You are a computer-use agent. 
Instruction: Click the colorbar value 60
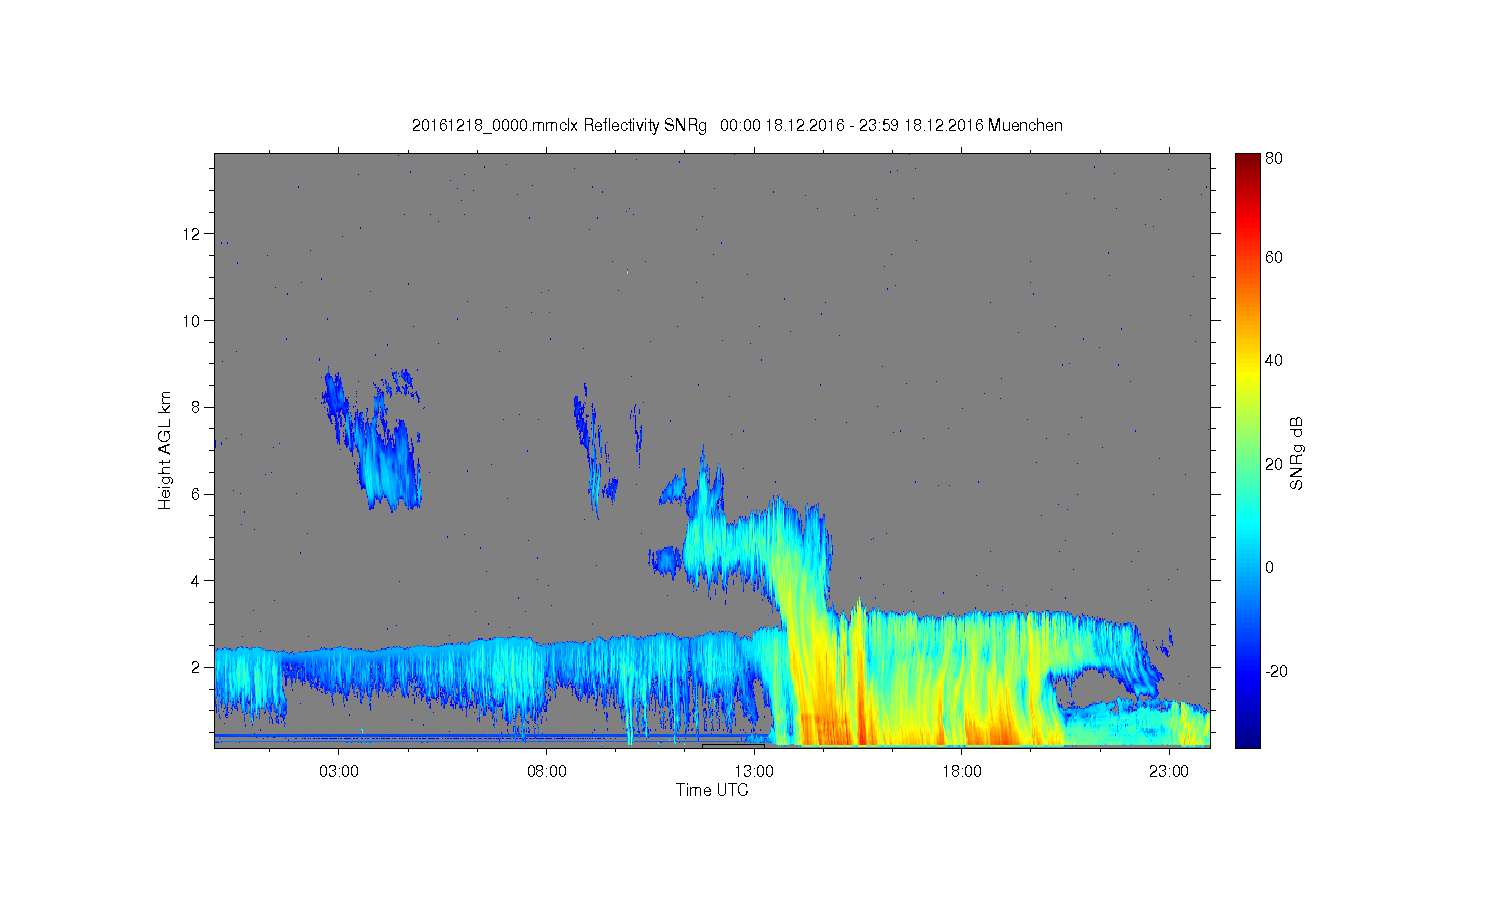coord(1274,257)
